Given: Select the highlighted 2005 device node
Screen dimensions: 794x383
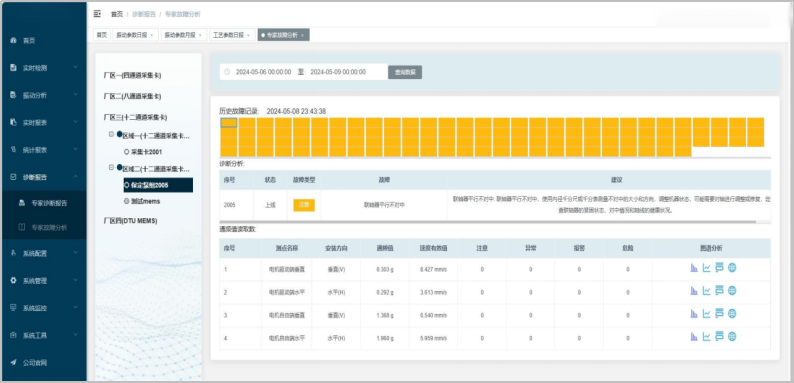Looking at the screenshot, I should click(158, 185).
